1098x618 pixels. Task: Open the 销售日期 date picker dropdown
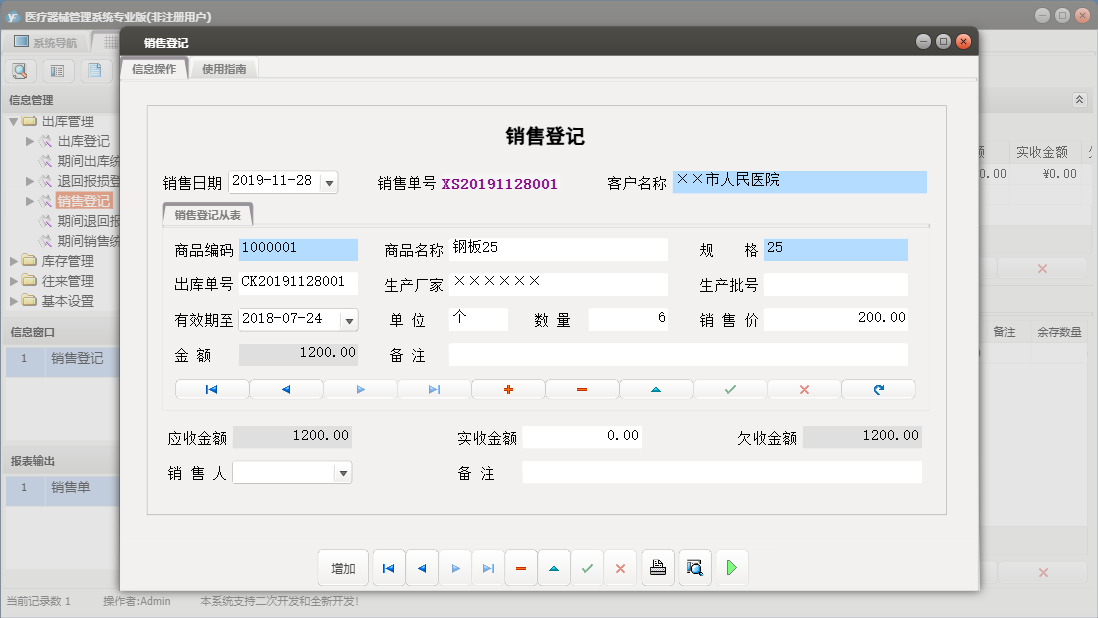click(328, 182)
